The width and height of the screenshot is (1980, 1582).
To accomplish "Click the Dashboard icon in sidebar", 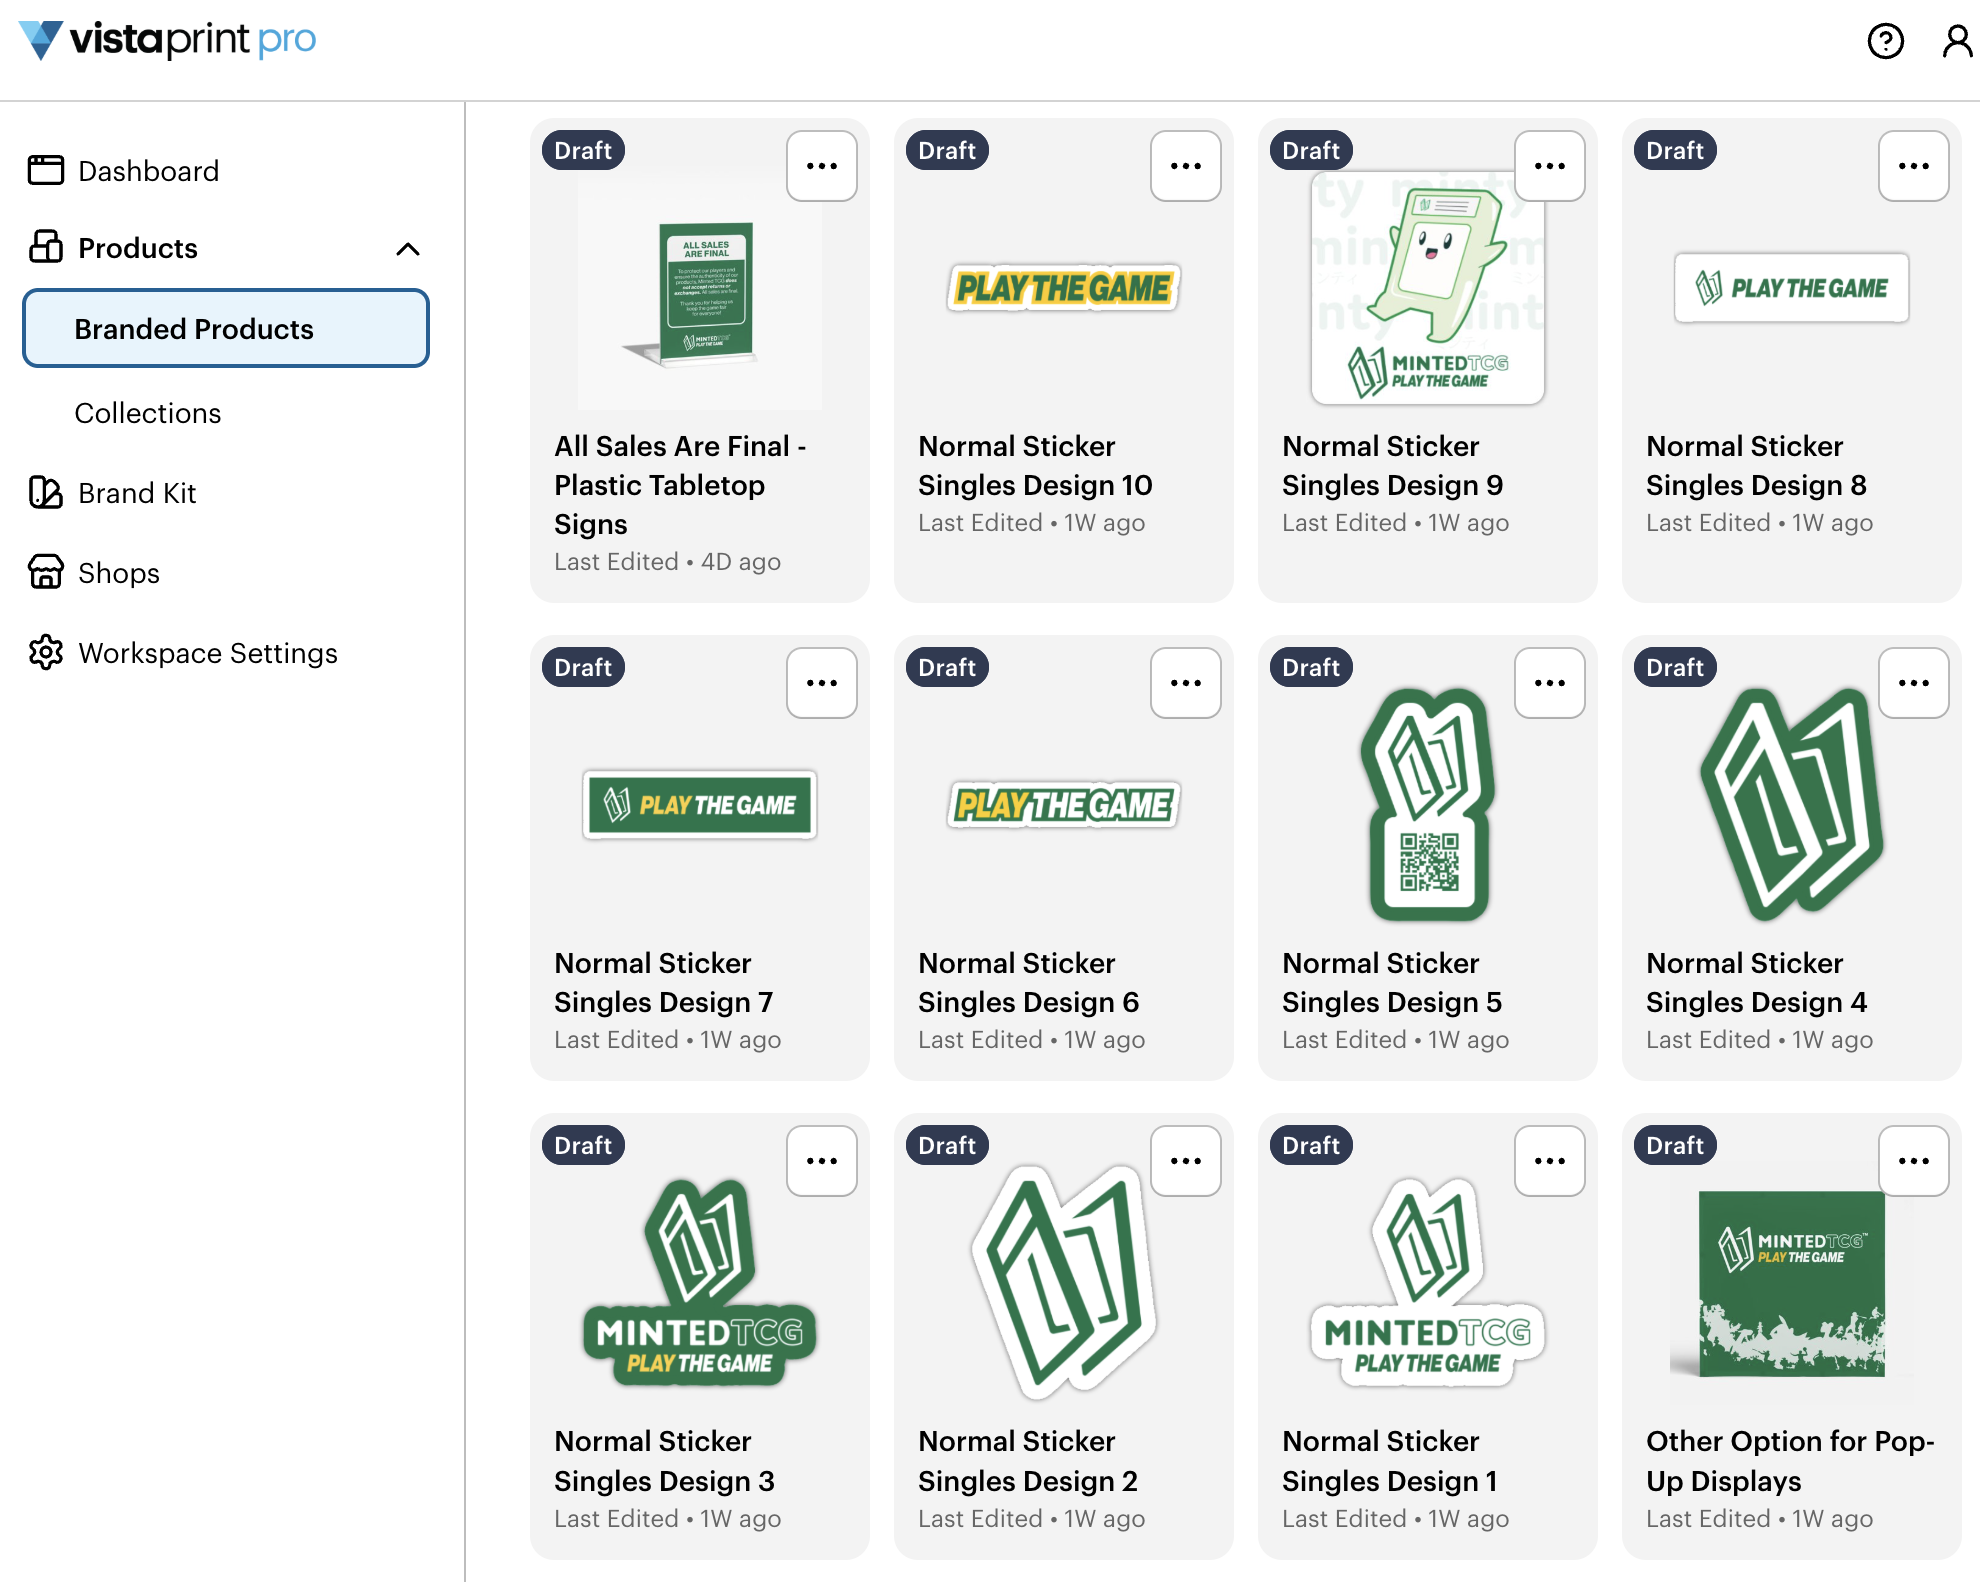I will tap(46, 170).
